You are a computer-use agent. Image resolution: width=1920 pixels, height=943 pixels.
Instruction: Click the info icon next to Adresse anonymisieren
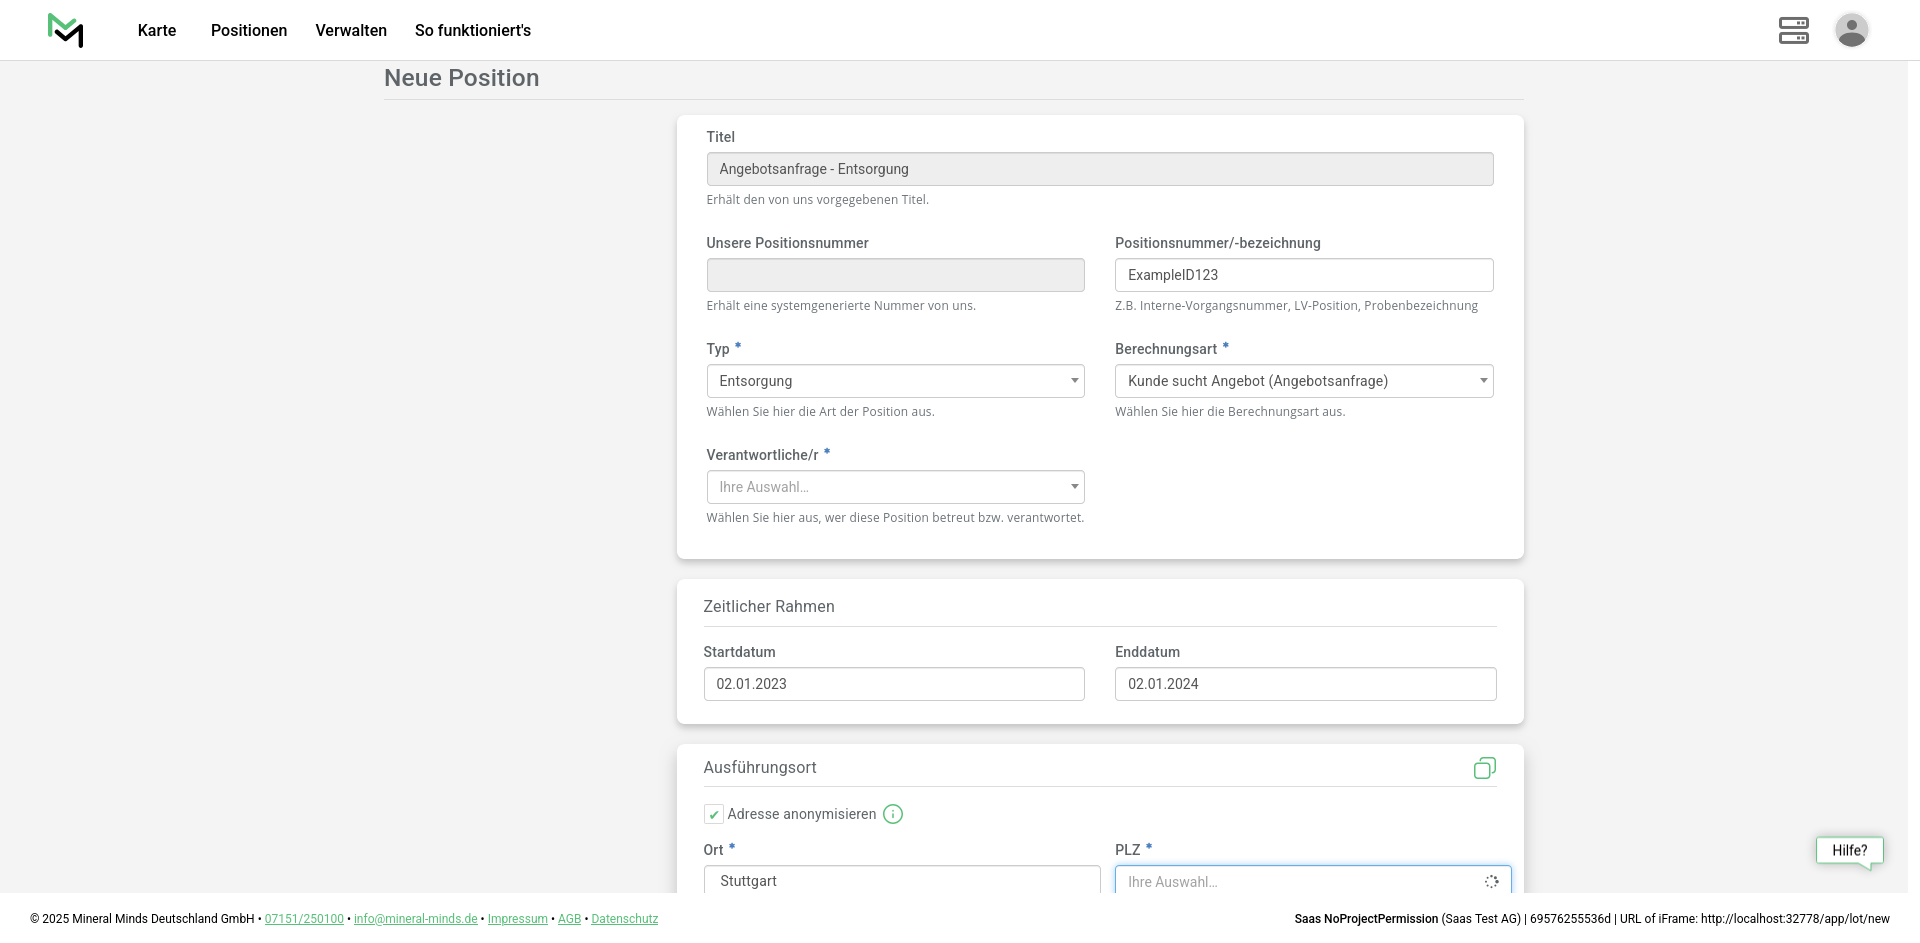pyautogui.click(x=893, y=814)
